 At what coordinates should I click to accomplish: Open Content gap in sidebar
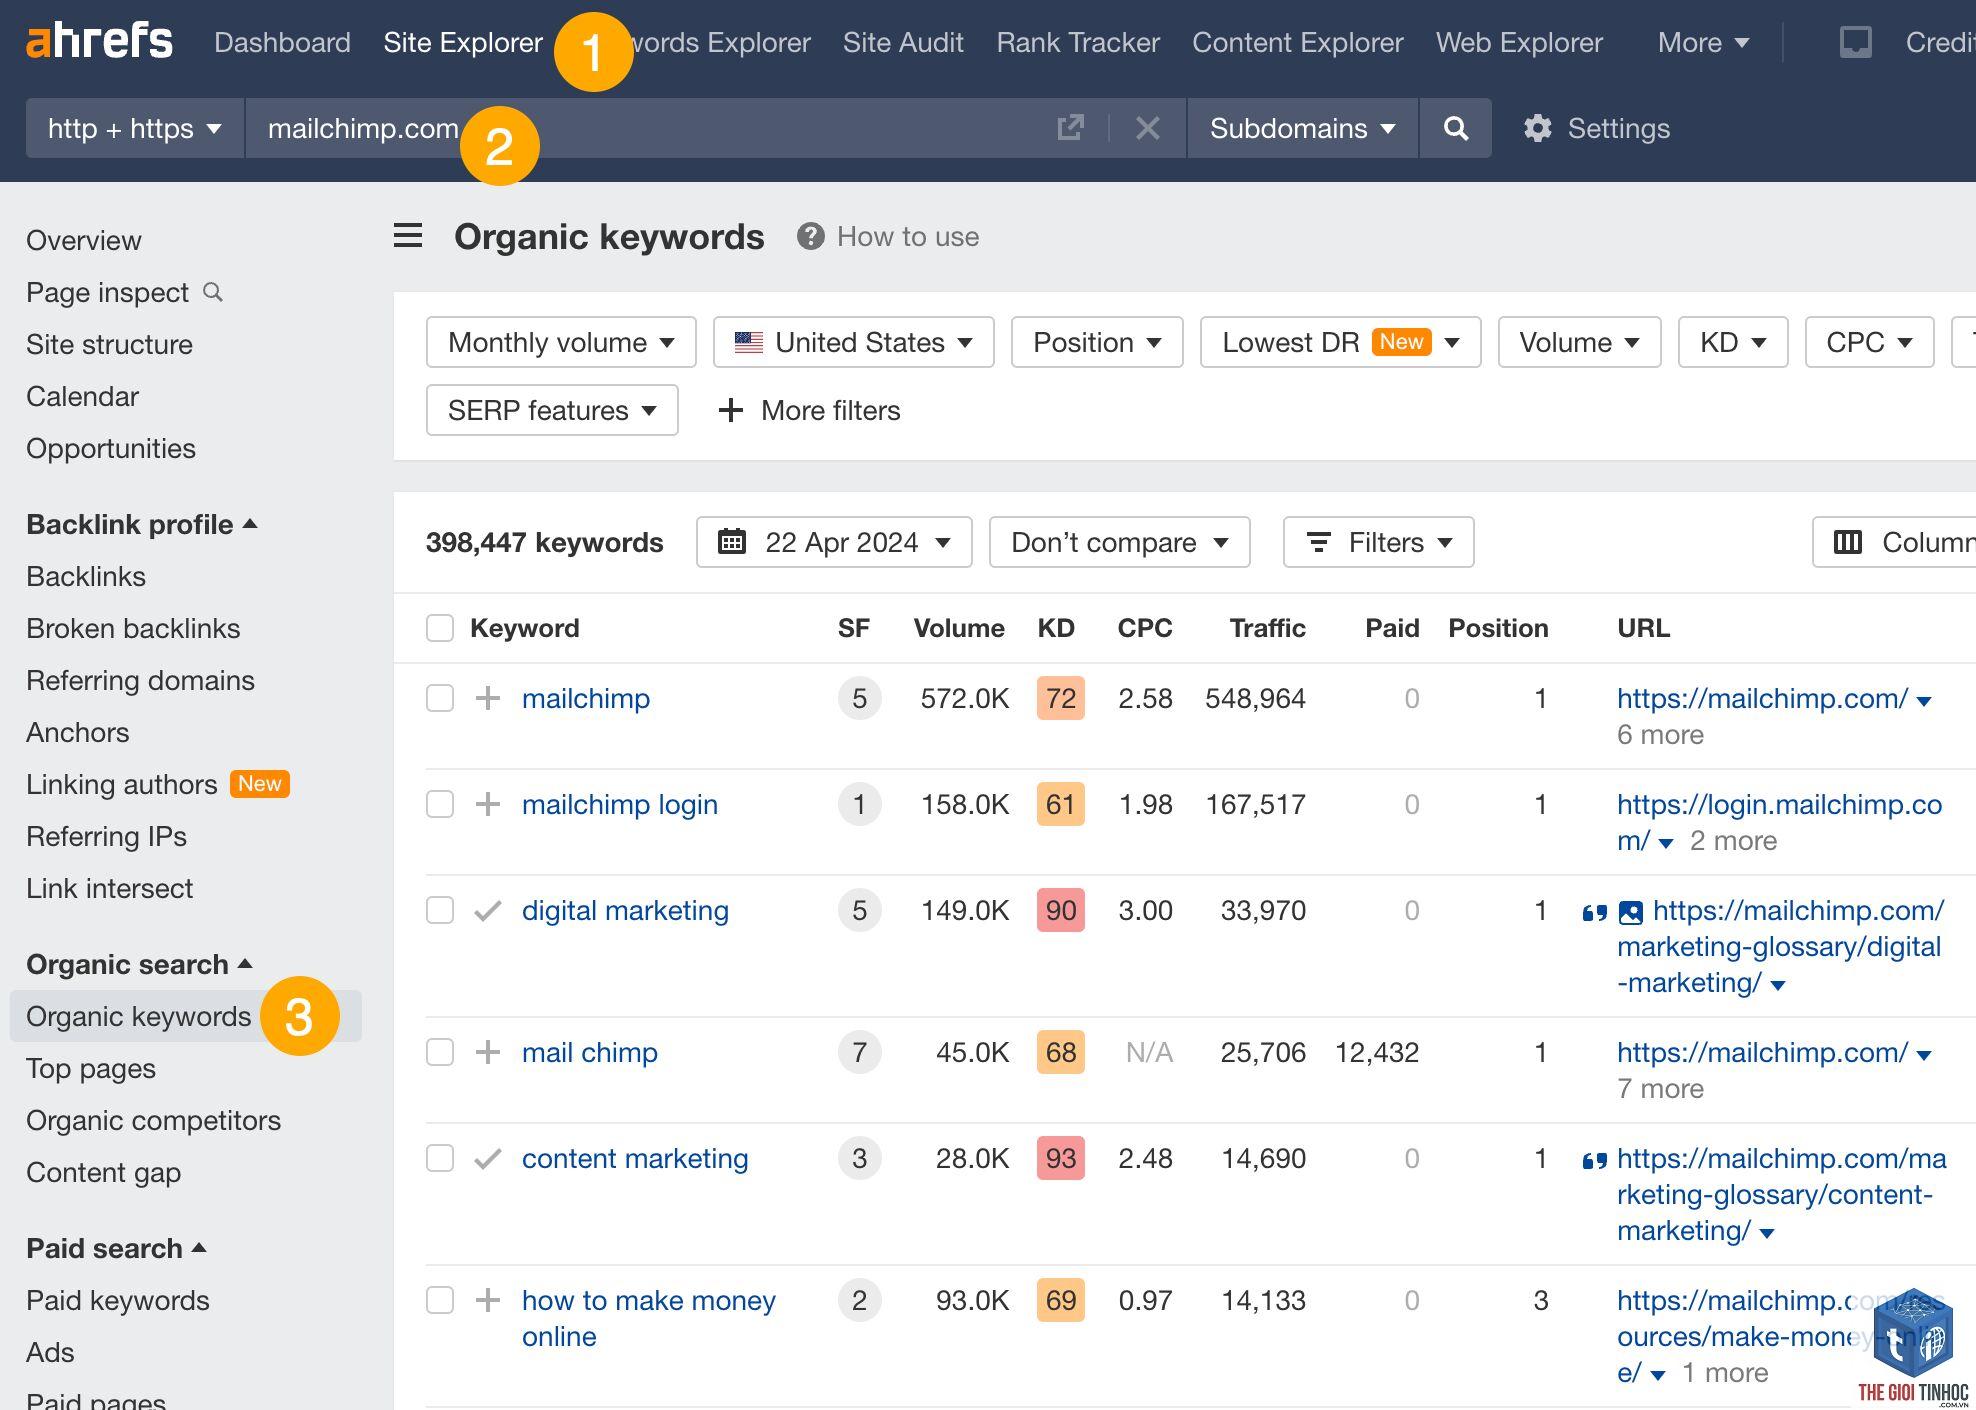coord(103,1172)
